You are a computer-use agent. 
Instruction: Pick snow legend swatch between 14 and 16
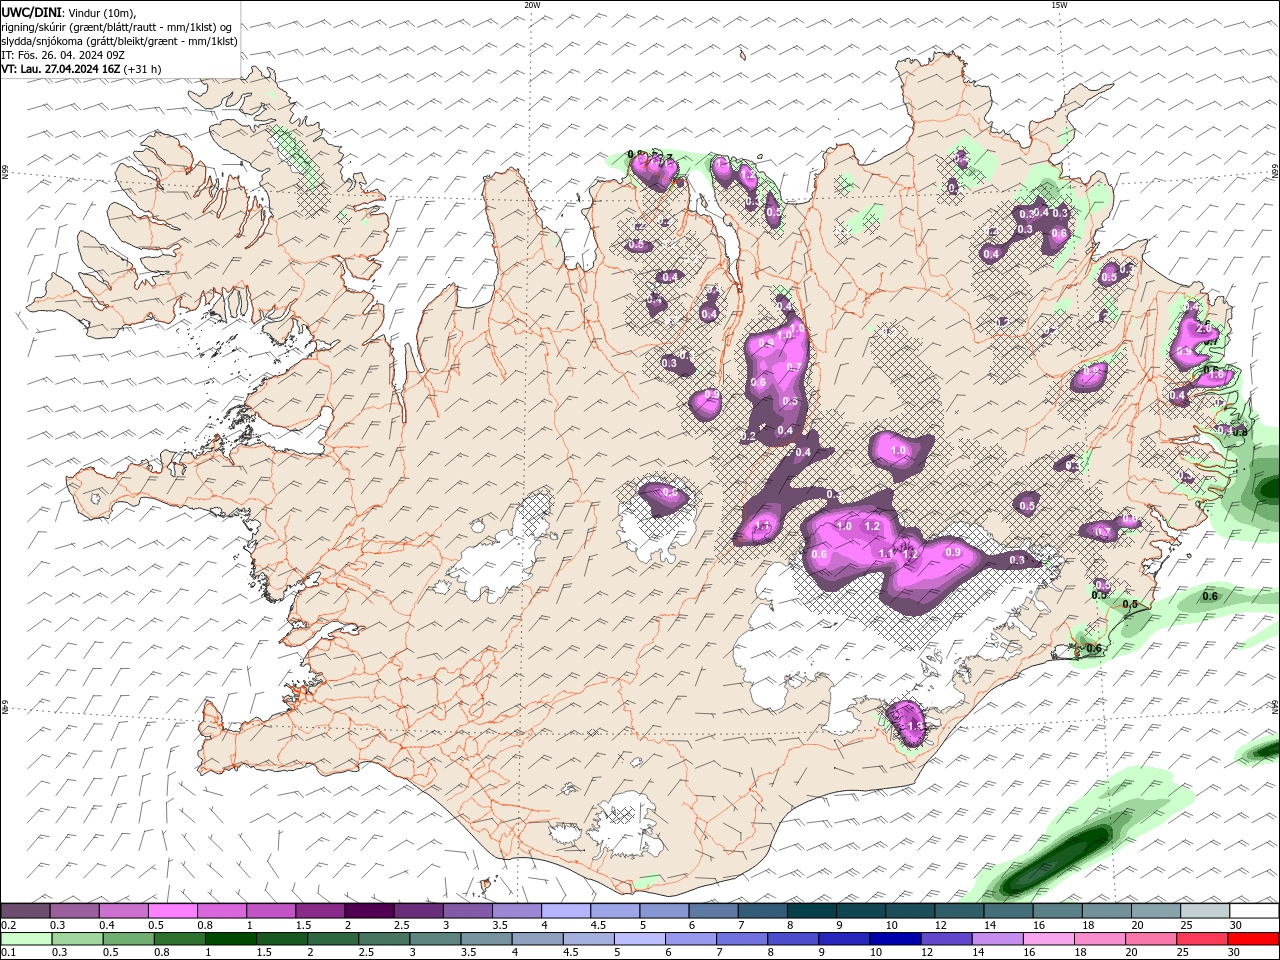[x=1008, y=911]
